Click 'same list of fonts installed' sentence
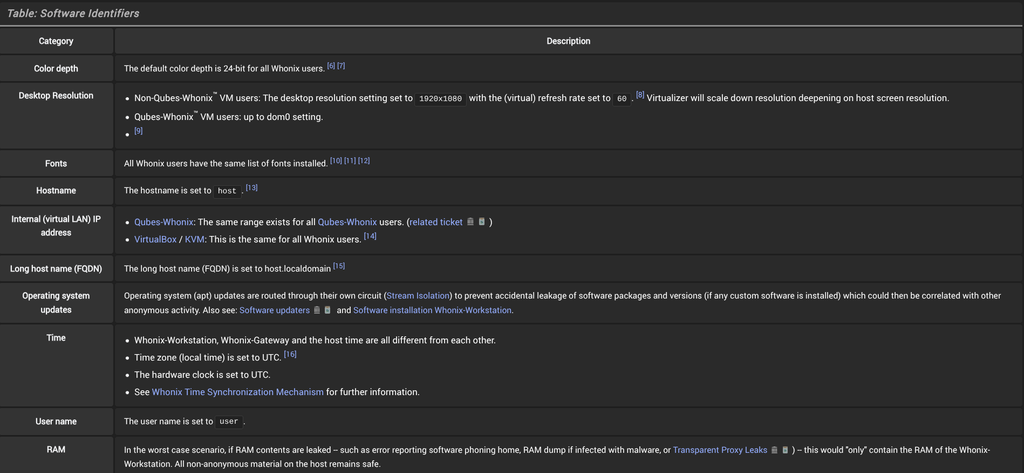Image resolution: width=1024 pixels, height=473 pixels. pos(226,163)
